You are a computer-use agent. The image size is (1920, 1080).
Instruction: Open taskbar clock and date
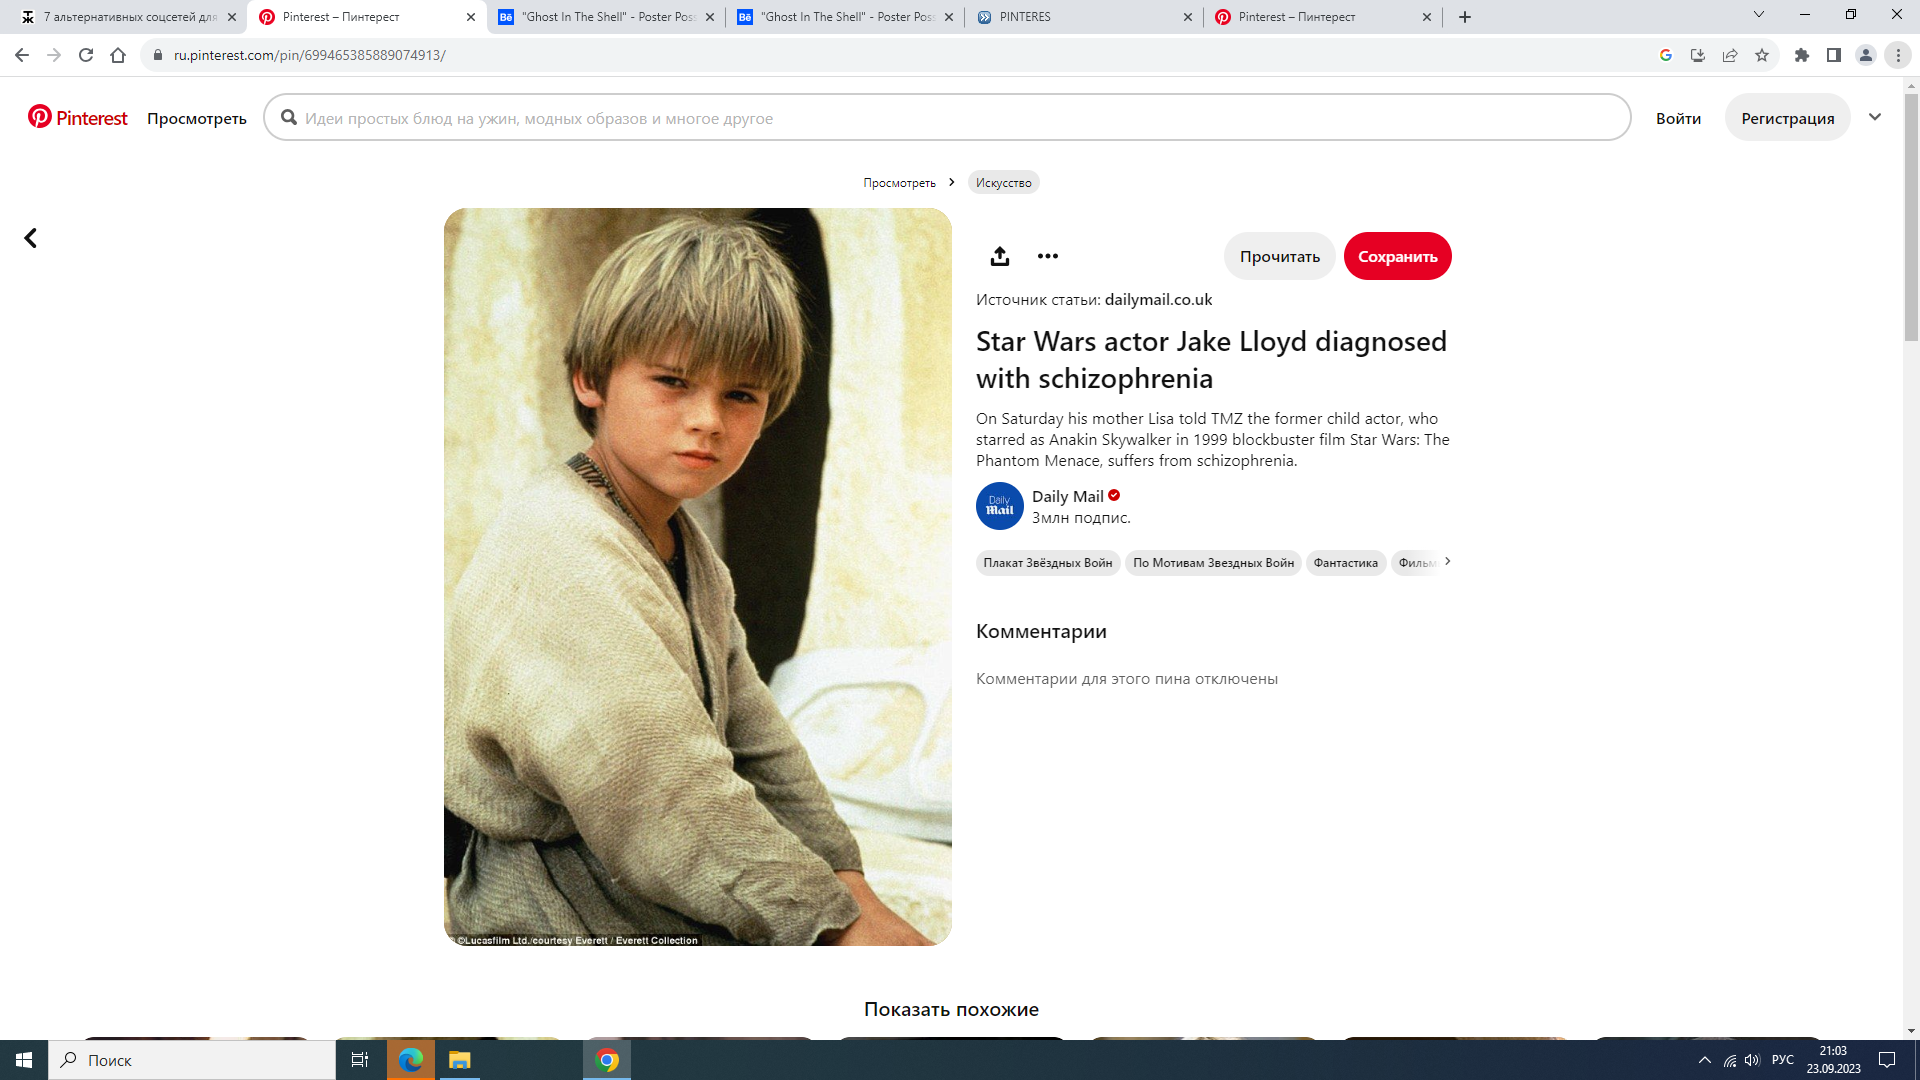tap(1833, 1060)
